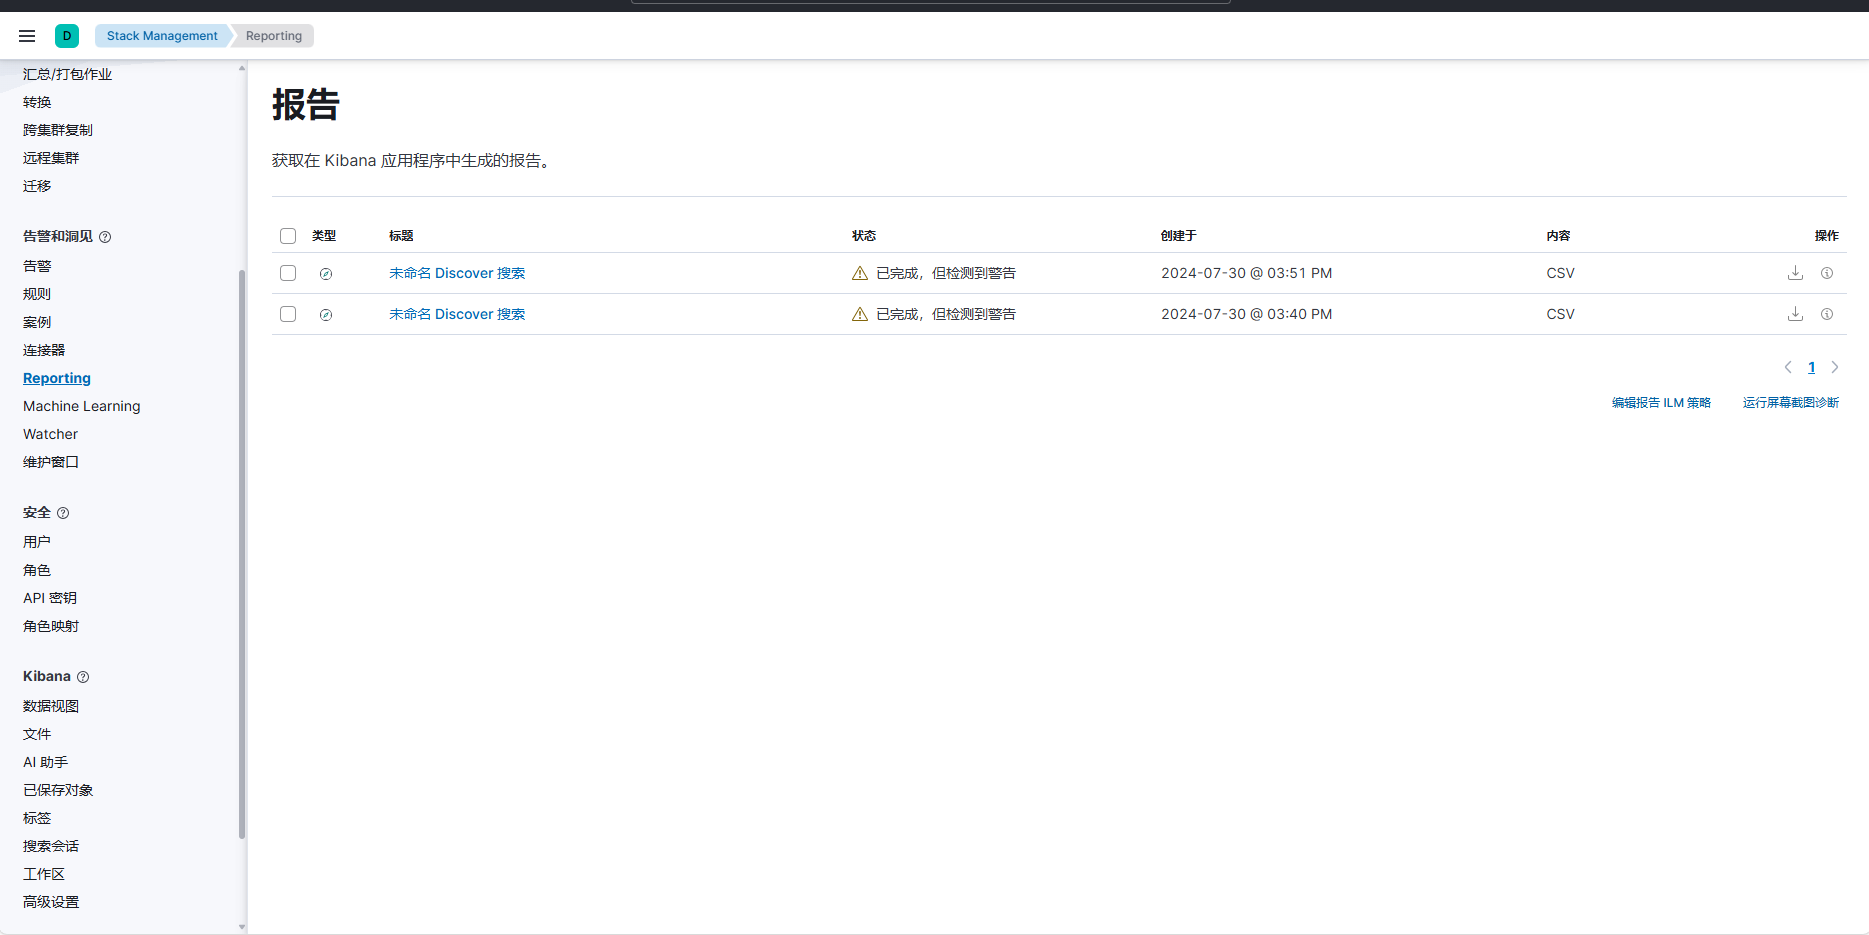This screenshot has height=935, width=1869.
Task: Open 用户 in sidebar
Action: (x=37, y=542)
